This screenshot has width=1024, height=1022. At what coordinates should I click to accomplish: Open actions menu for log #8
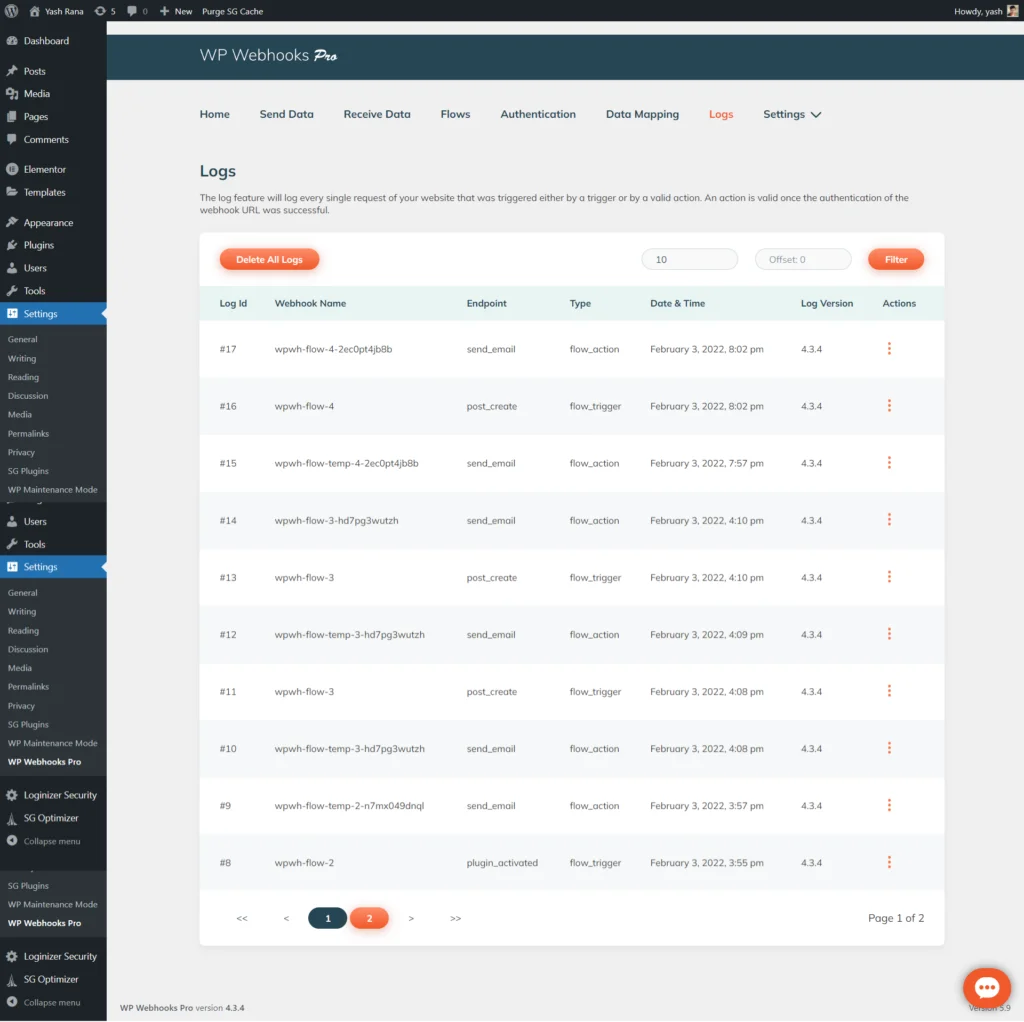coord(889,863)
